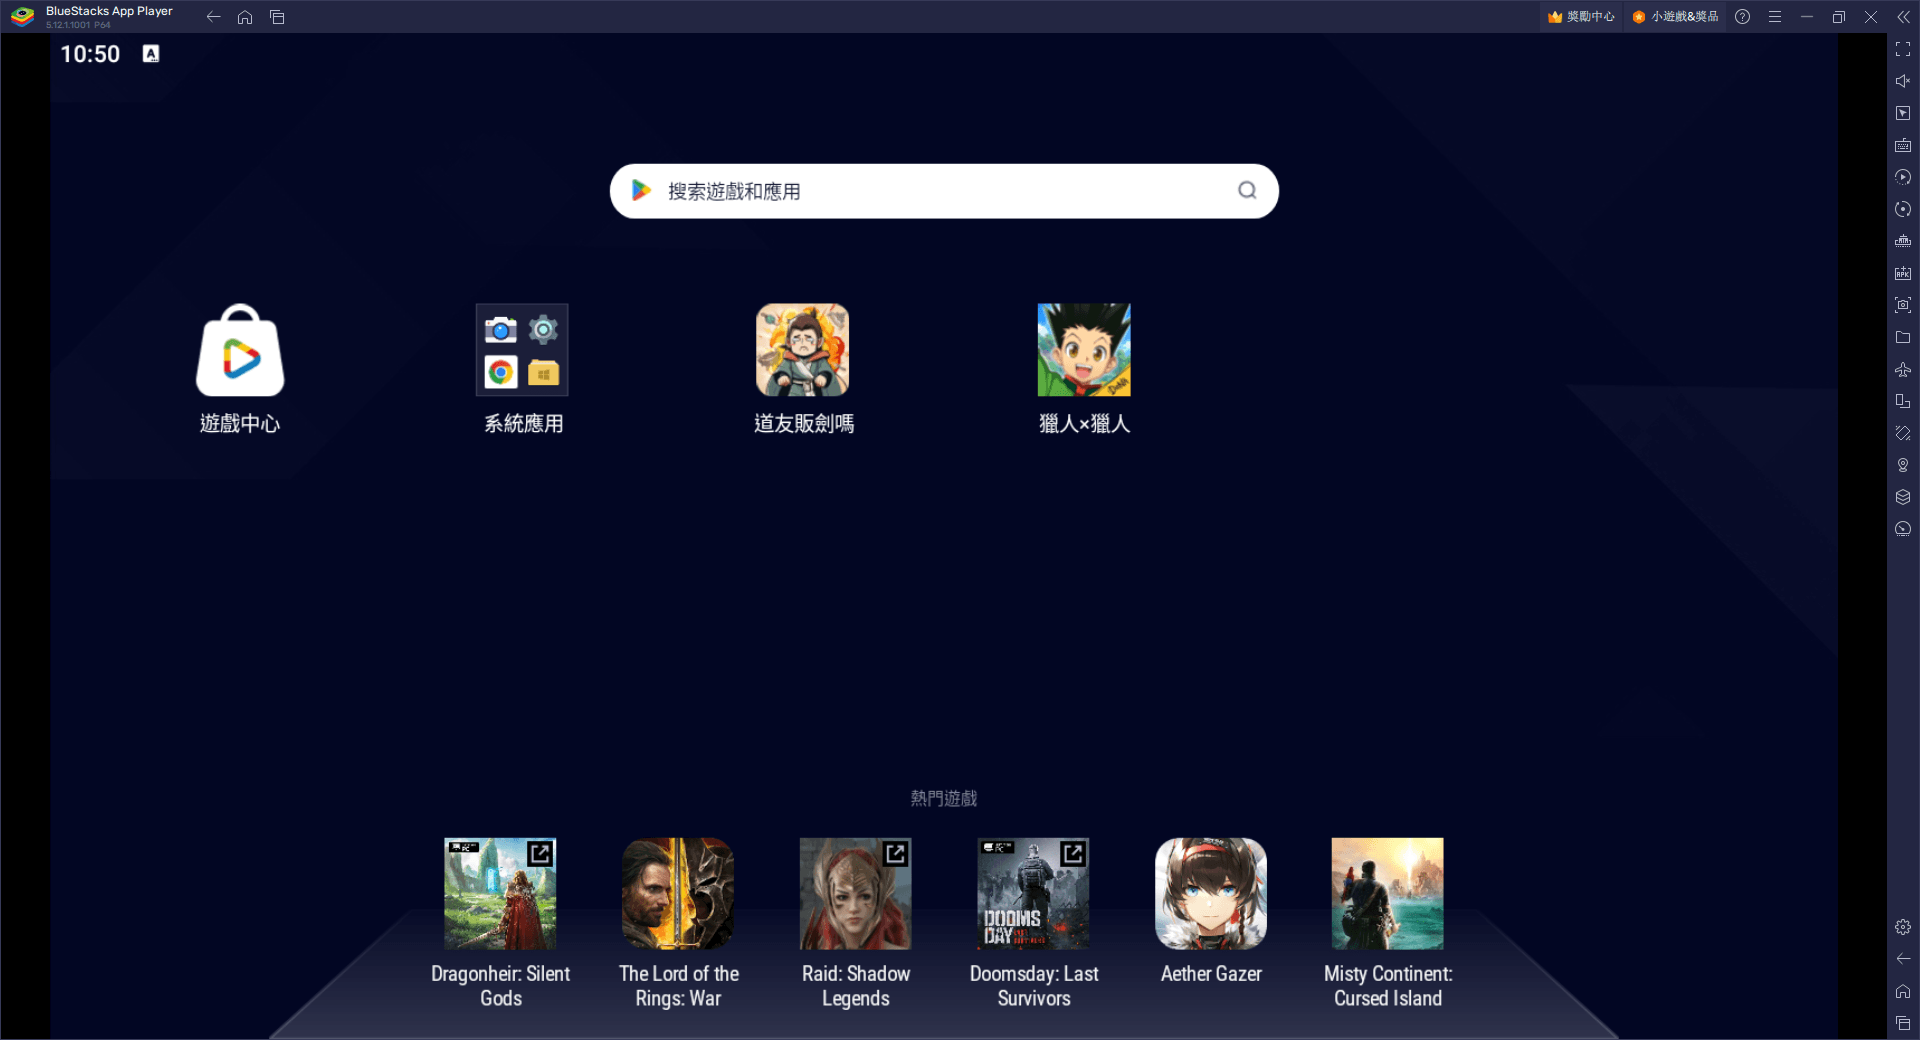This screenshot has width=1920, height=1040.
Task: Open the hamburger menu in title bar
Action: pyautogui.click(x=1775, y=17)
